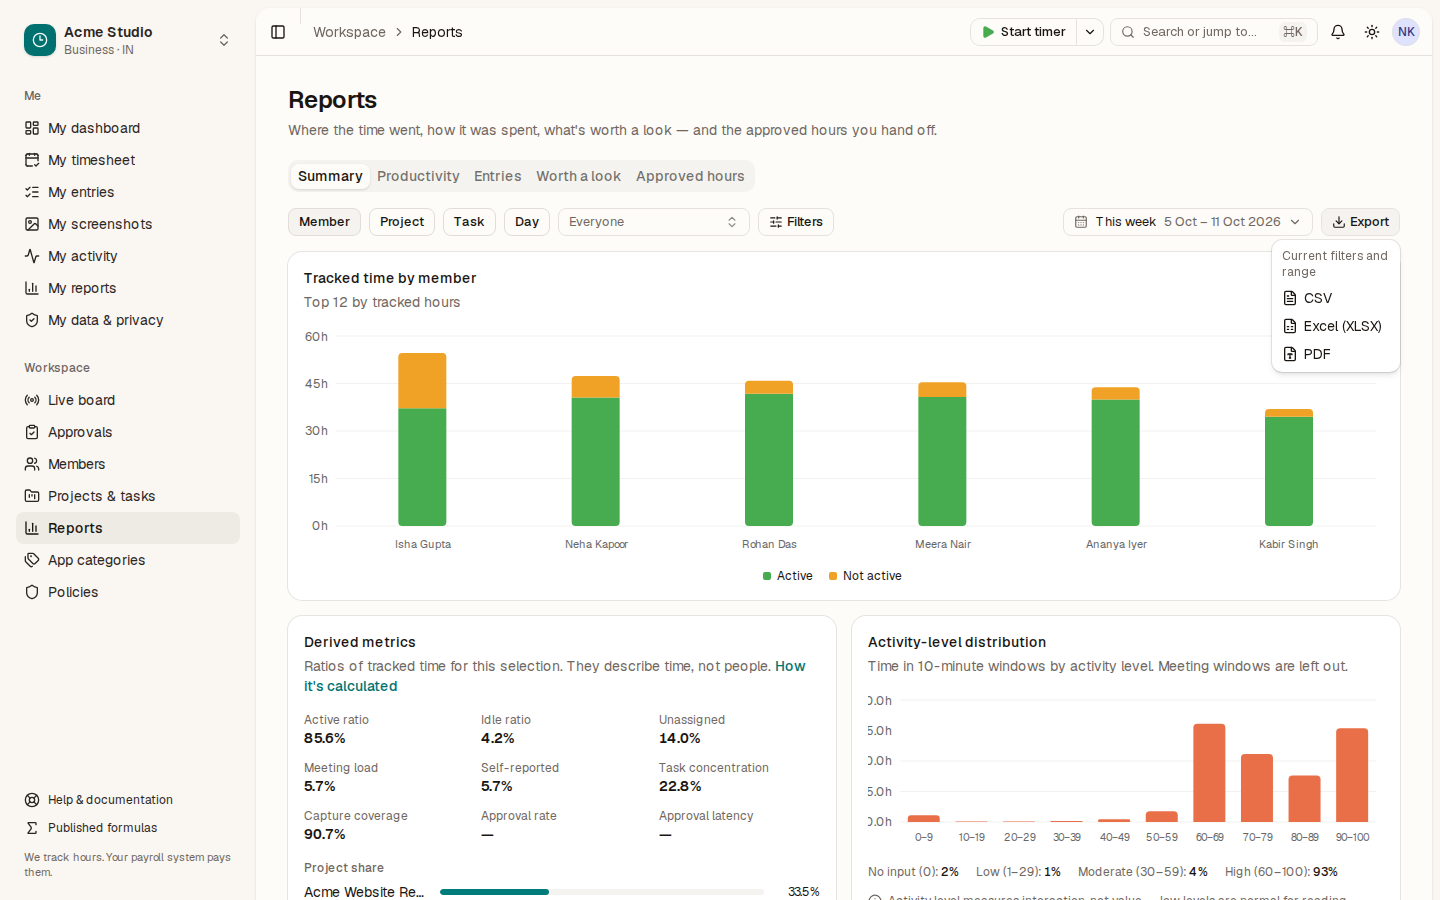The image size is (1440, 900).
Task: Switch to the Entries tab
Action: 497,176
